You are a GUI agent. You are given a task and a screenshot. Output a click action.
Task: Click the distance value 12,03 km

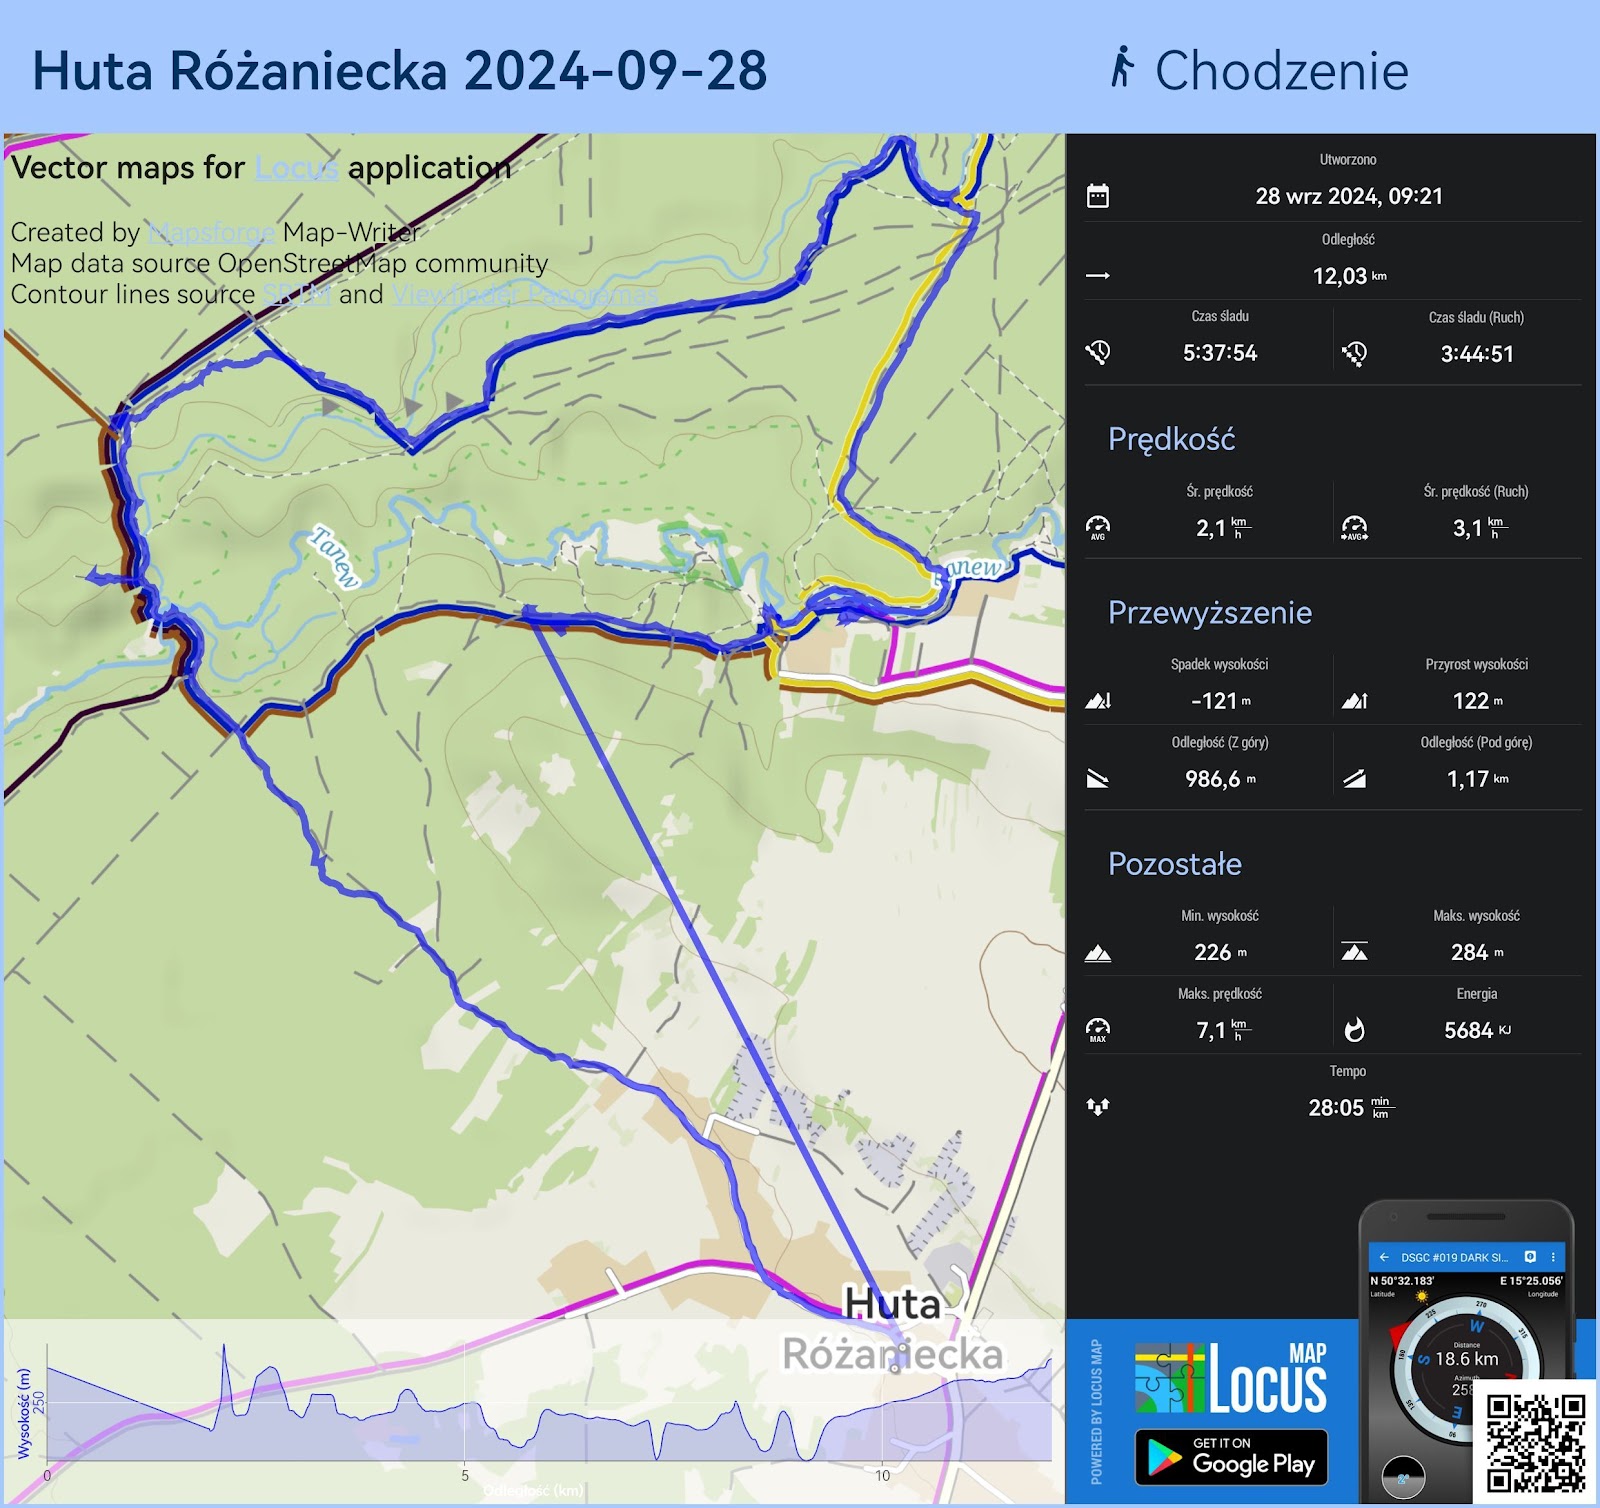point(1349,276)
